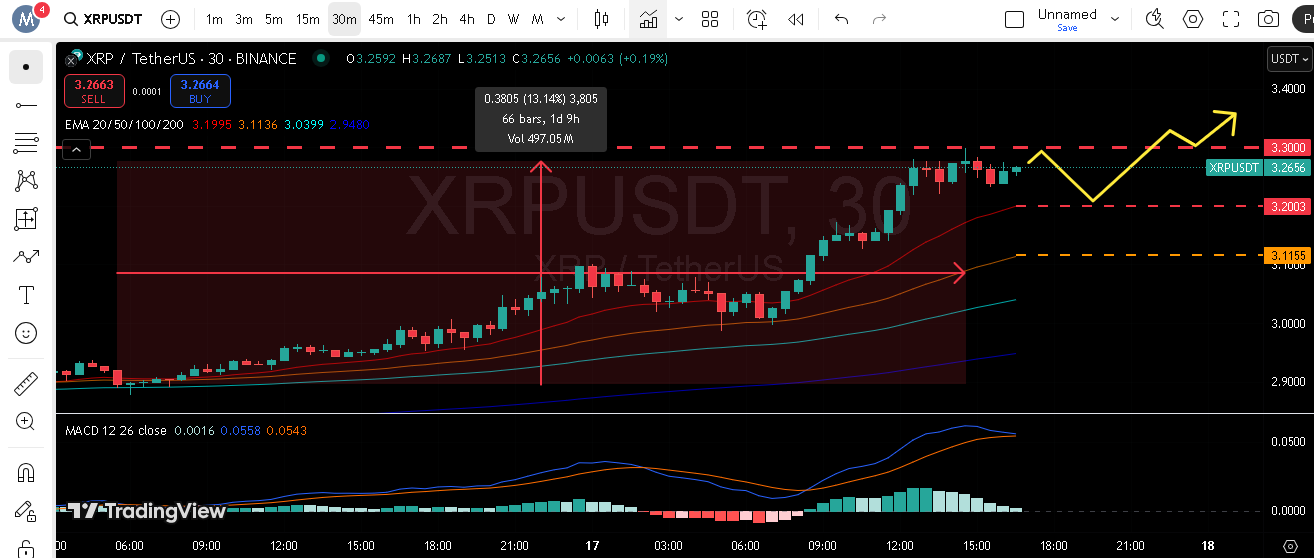1314x558 pixels.
Task: Add a symbol to compare with plus icon
Action: click(x=171, y=19)
